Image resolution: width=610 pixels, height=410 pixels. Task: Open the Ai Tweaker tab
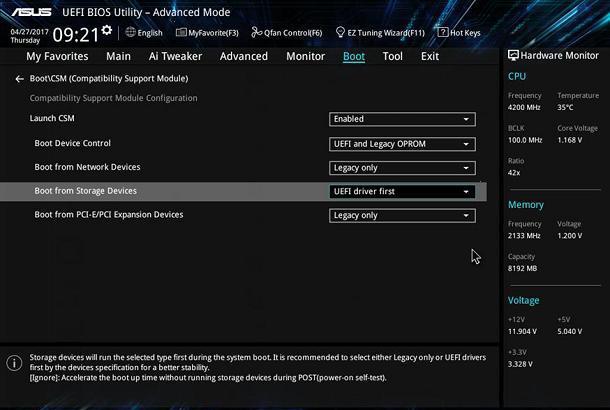pos(175,56)
